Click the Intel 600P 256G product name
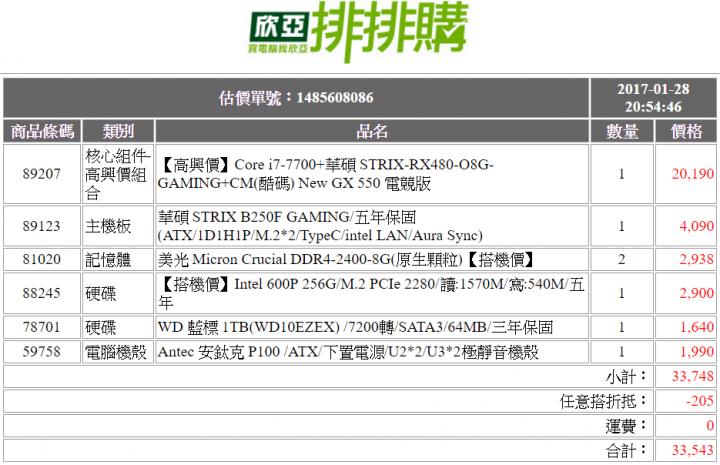This screenshot has height=465, width=720. (x=372, y=293)
